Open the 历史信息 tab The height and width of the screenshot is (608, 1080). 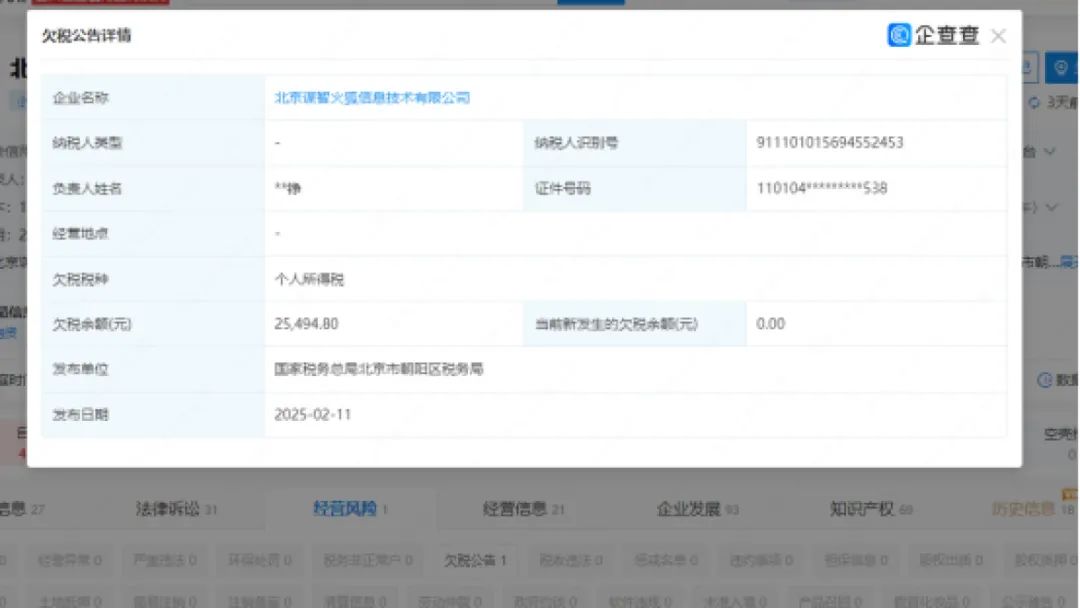click(1023, 509)
